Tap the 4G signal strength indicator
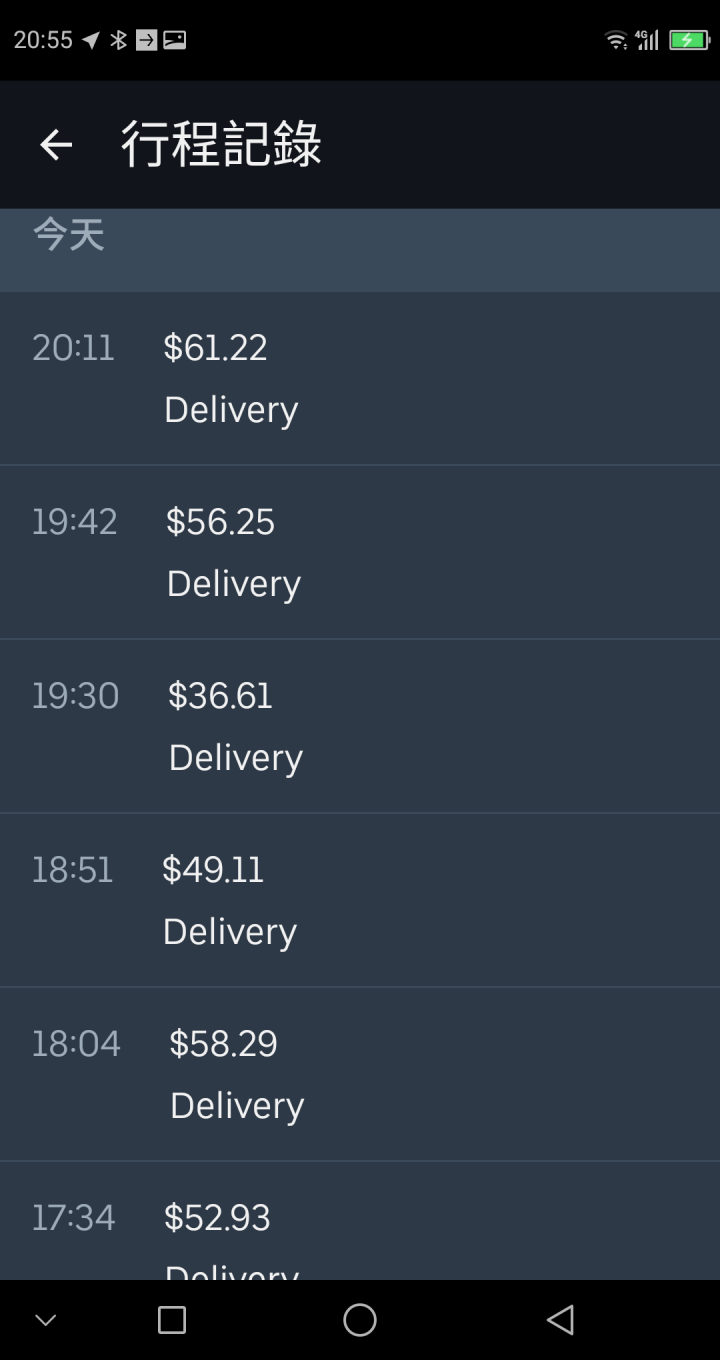 [647, 40]
